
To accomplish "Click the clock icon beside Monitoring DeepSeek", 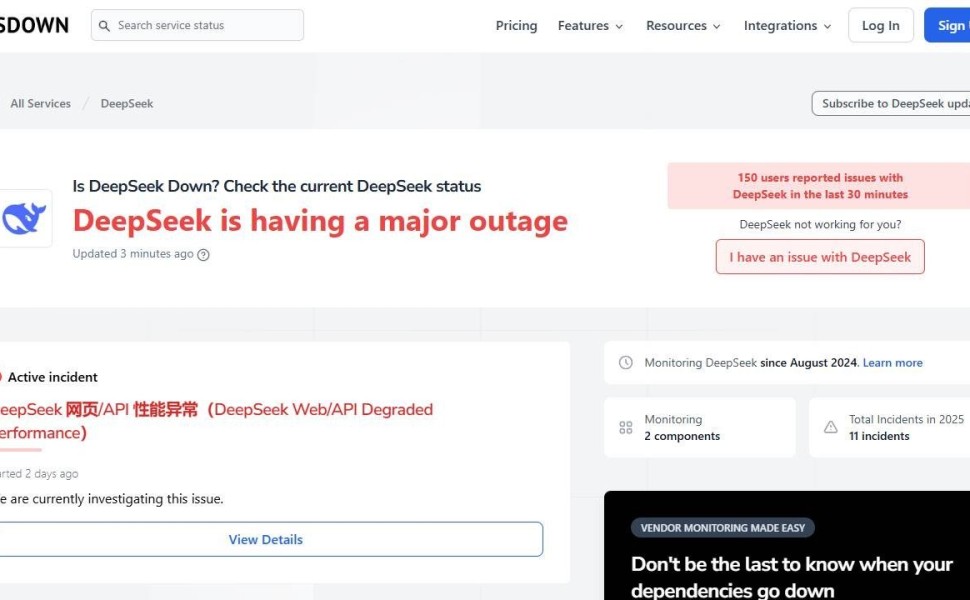I will click(625, 362).
